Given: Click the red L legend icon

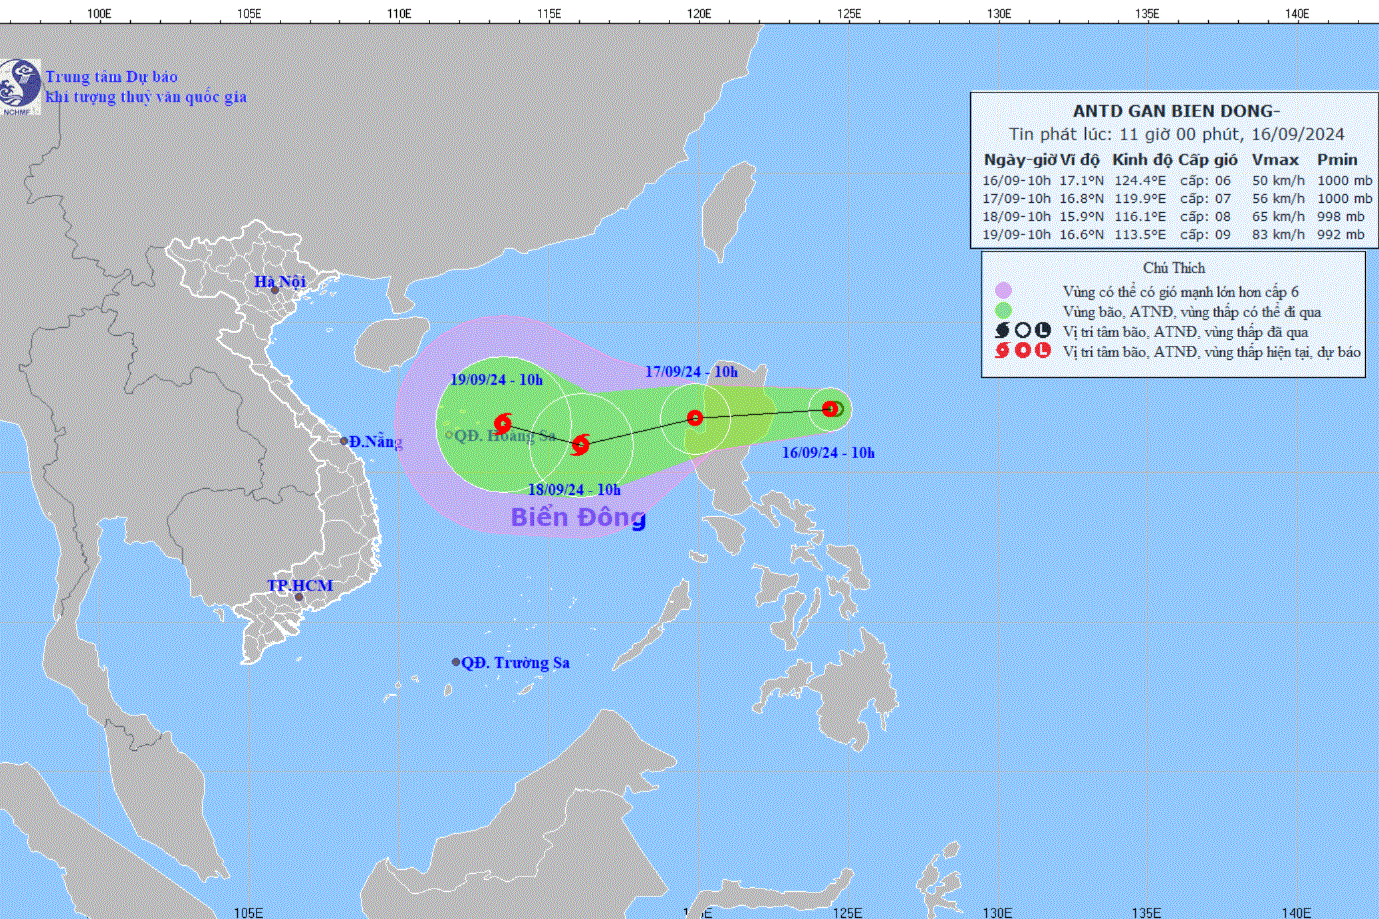Looking at the screenshot, I should click(1043, 350).
